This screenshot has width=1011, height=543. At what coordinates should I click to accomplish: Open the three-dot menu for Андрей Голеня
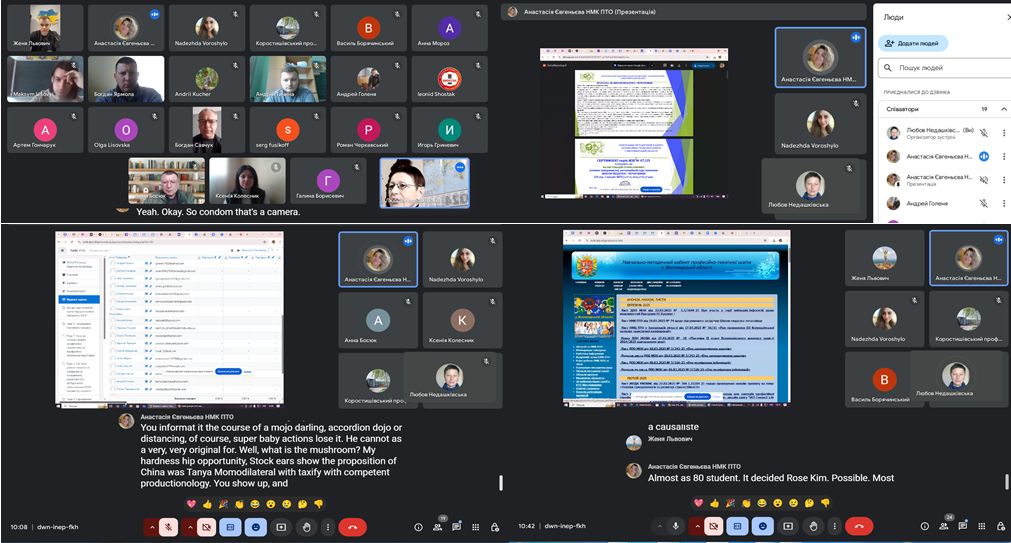(x=1003, y=203)
